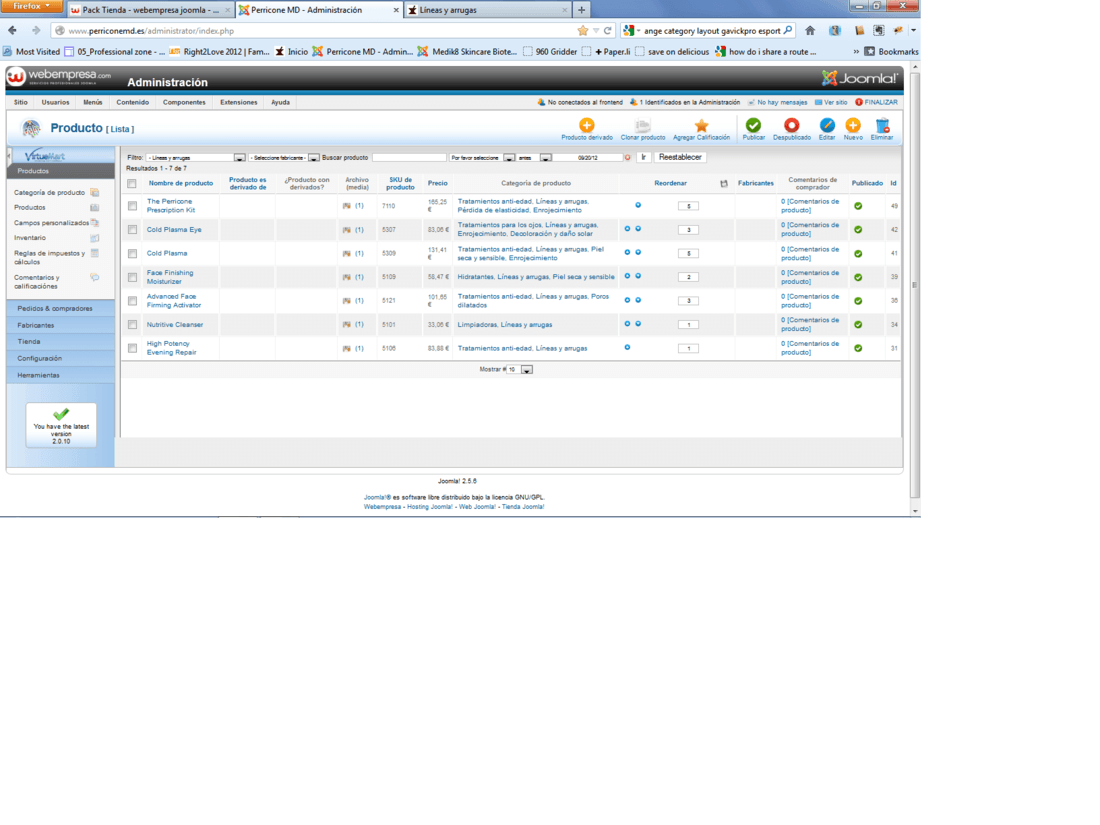Open the Usuarios menu
1100x825 pixels.
point(55,102)
